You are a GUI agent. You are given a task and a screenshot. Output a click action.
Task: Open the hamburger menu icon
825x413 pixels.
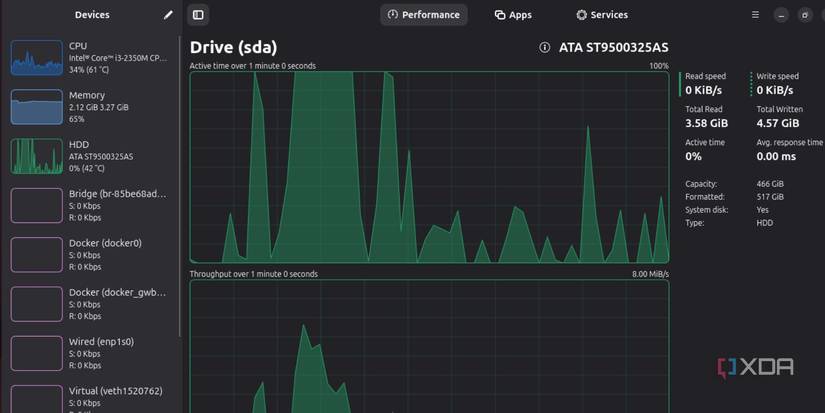[755, 15]
